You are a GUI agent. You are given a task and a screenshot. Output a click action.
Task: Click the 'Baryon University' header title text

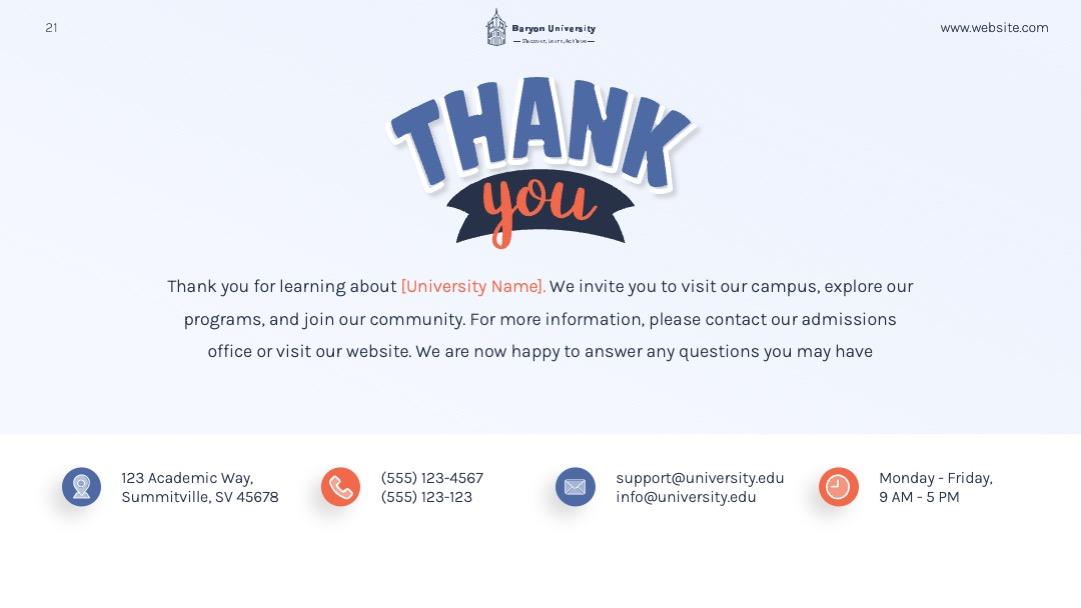point(553,29)
